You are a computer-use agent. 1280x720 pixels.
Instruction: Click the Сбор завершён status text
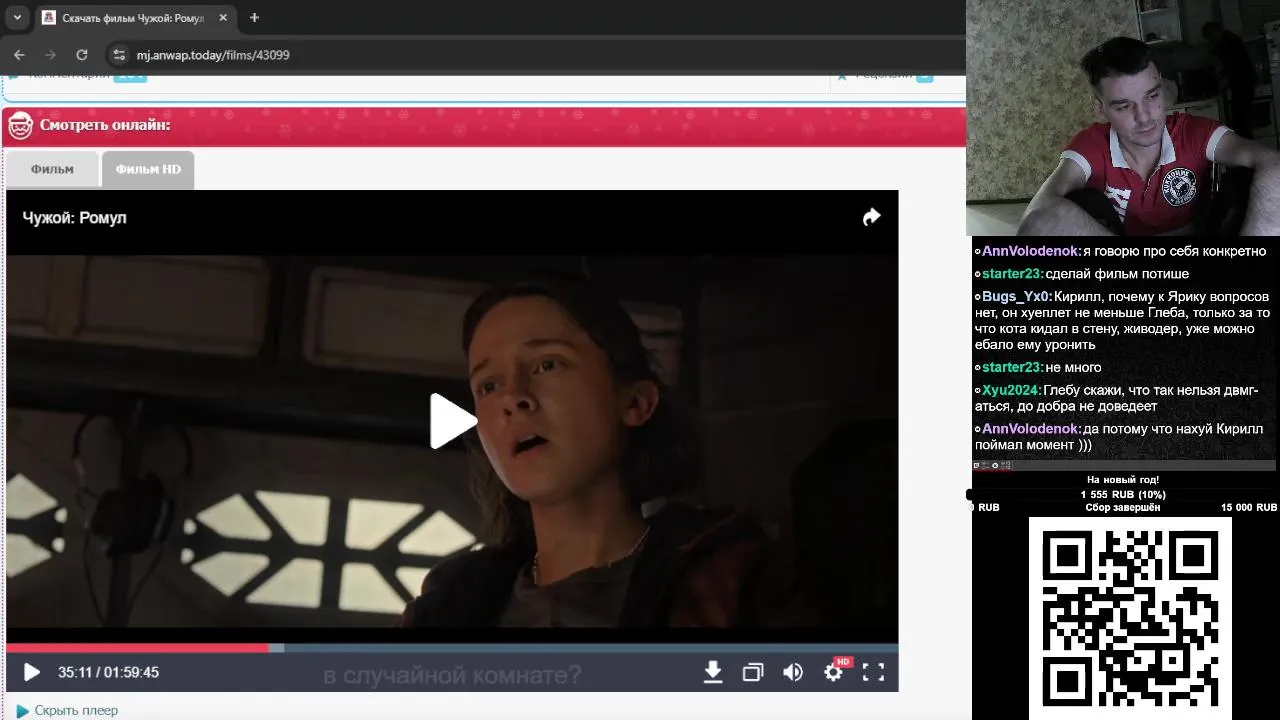click(x=1123, y=508)
